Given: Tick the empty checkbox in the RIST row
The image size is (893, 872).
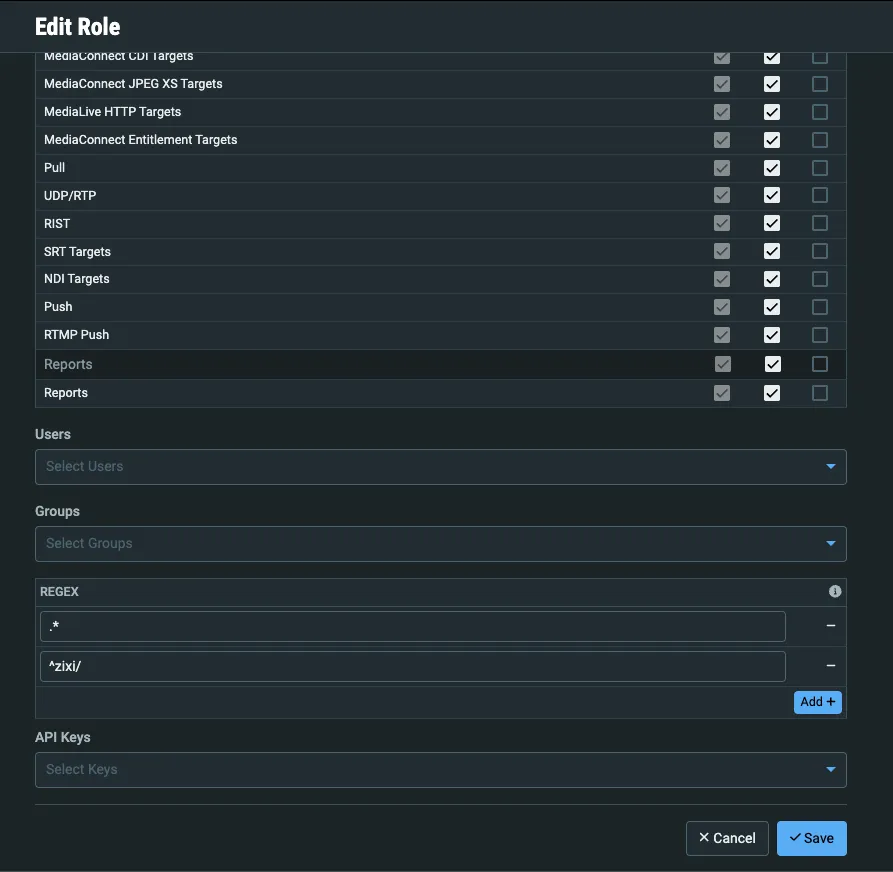Looking at the screenshot, I should point(820,223).
